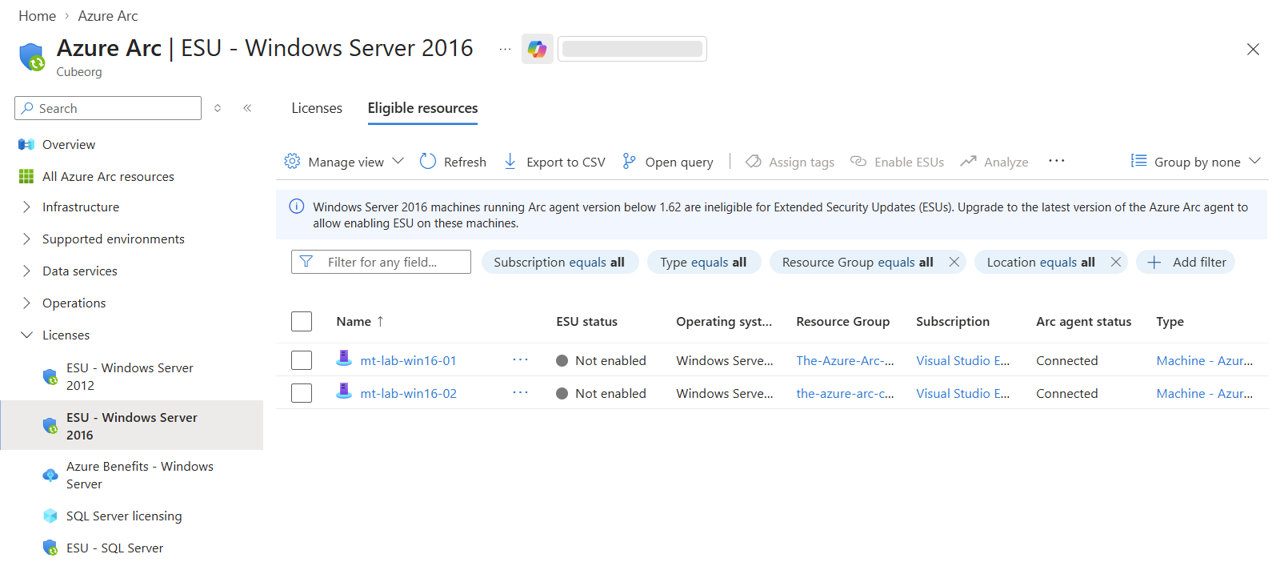Close the Azure Arc blade
Viewport: 1280px width, 562px height.
click(1253, 49)
